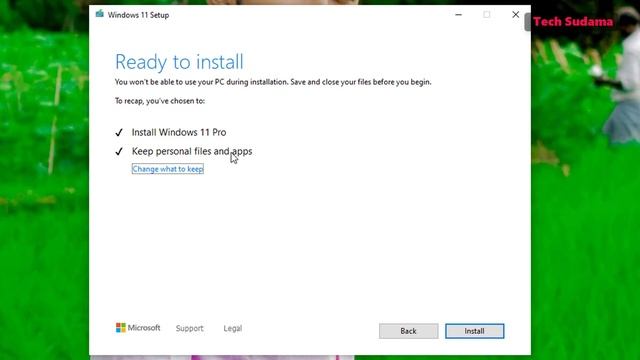The height and width of the screenshot is (360, 640).
Task: Open the Change what to keep link
Action: point(167,169)
